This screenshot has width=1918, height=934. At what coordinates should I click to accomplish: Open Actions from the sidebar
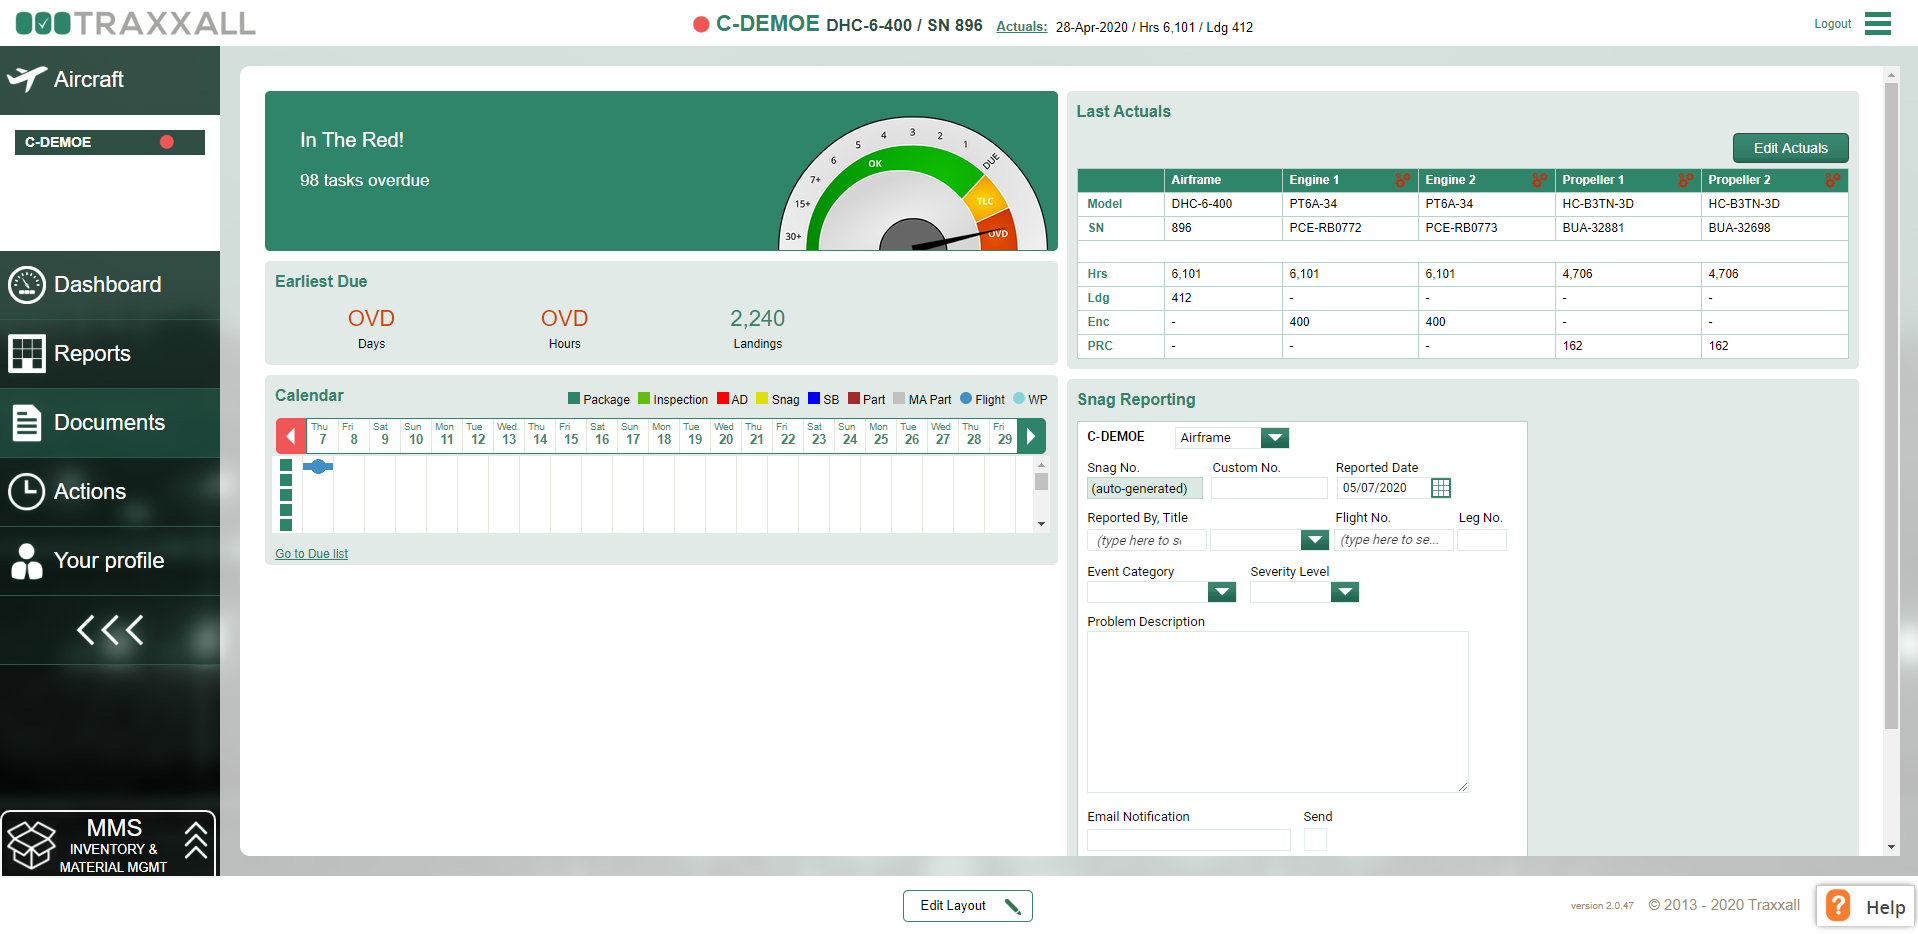110,492
